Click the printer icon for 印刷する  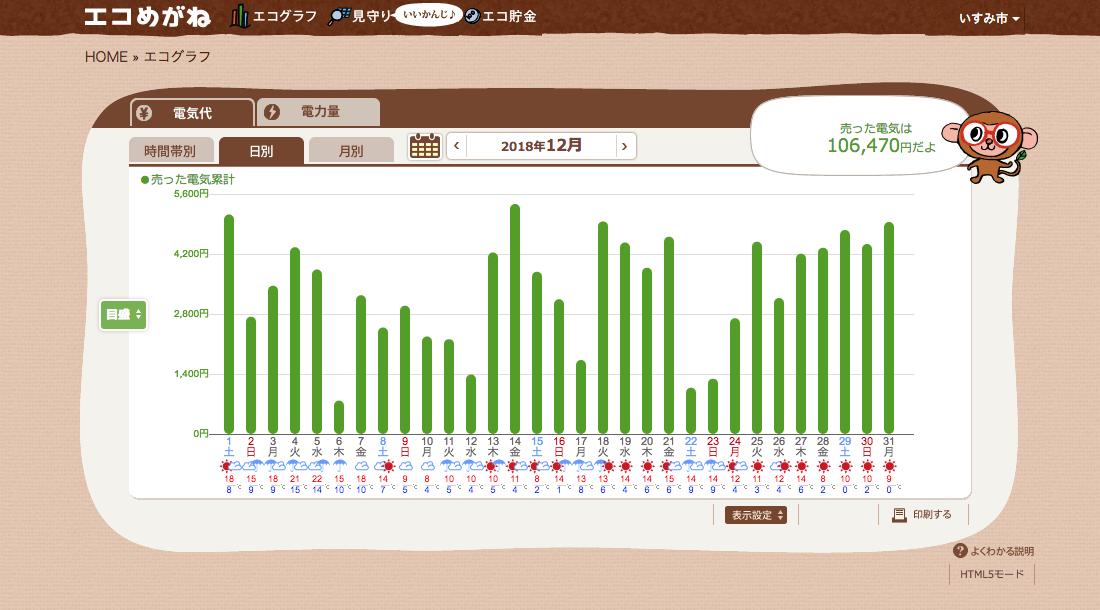[x=899, y=515]
